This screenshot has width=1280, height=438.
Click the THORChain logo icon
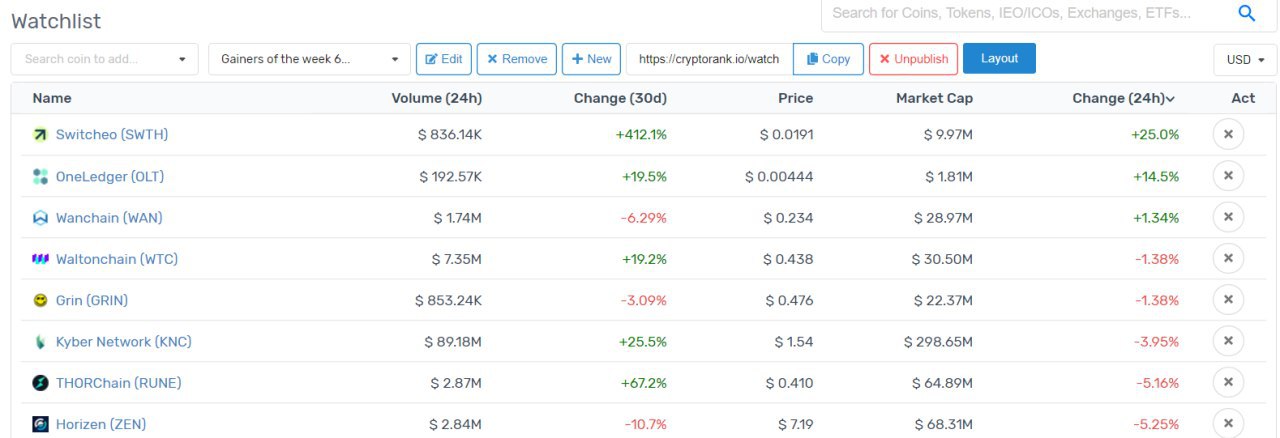pos(40,383)
